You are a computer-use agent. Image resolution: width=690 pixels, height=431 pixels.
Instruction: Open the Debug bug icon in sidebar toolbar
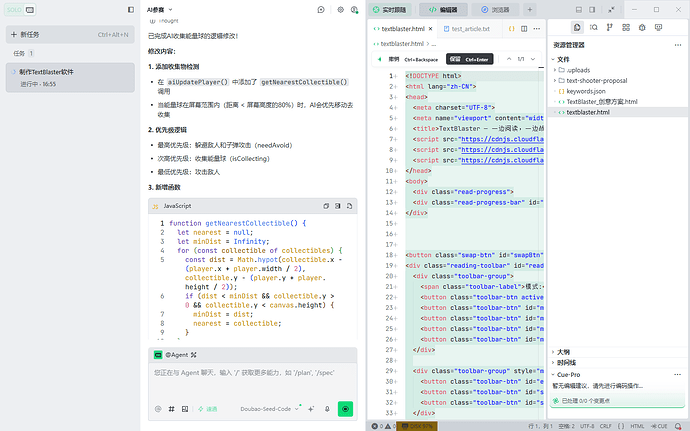(x=642, y=27)
